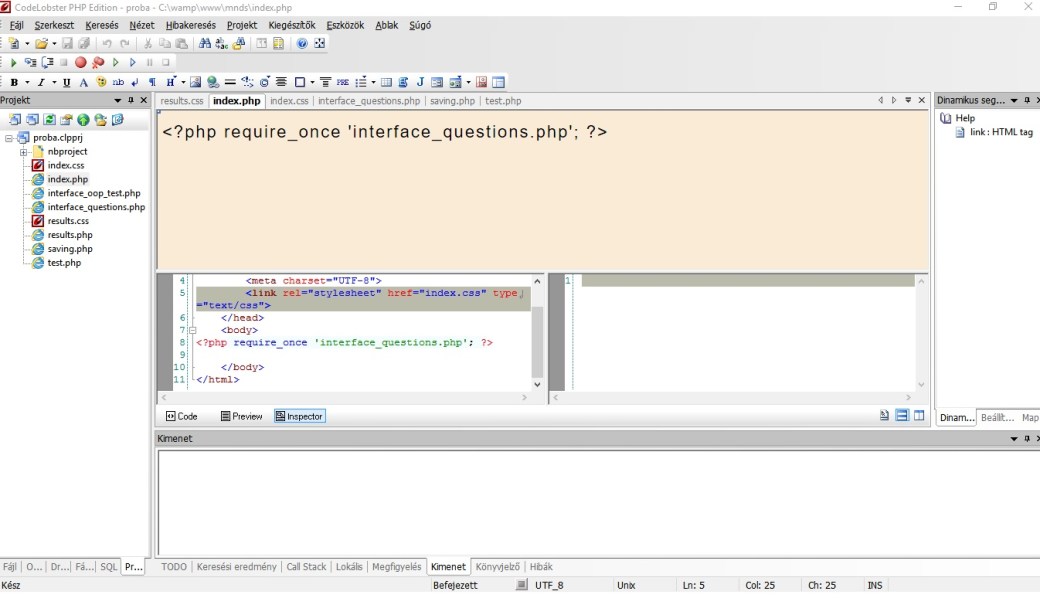Image resolution: width=1040 pixels, height=598 pixels.
Task: Switch to Inspector view mode
Action: click(300, 416)
